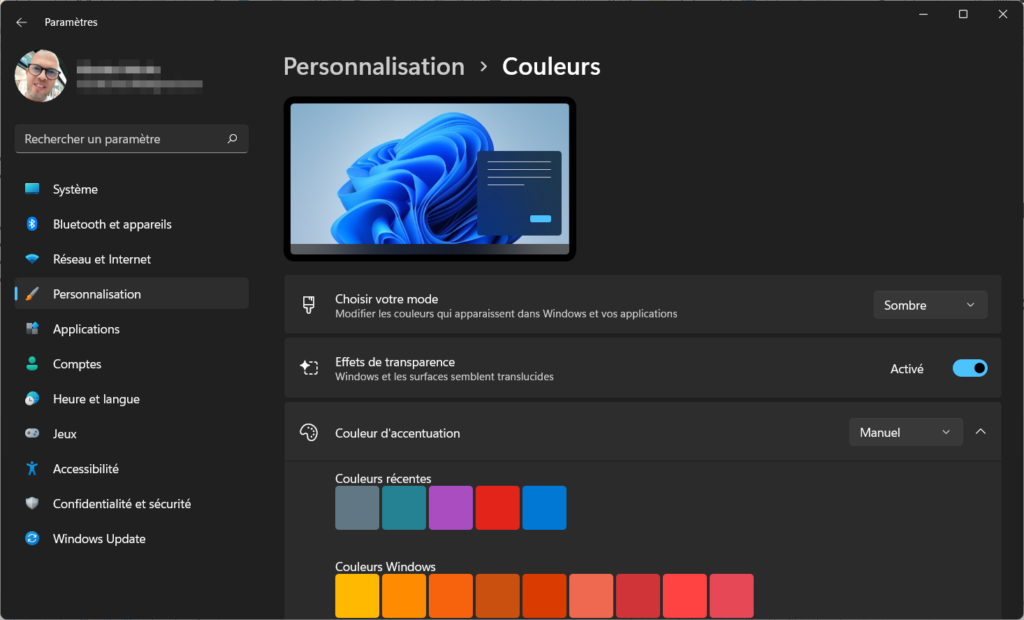Viewport: 1024px width, 620px height.
Task: Click the Windows Update refresh icon
Action: [x=32, y=538]
